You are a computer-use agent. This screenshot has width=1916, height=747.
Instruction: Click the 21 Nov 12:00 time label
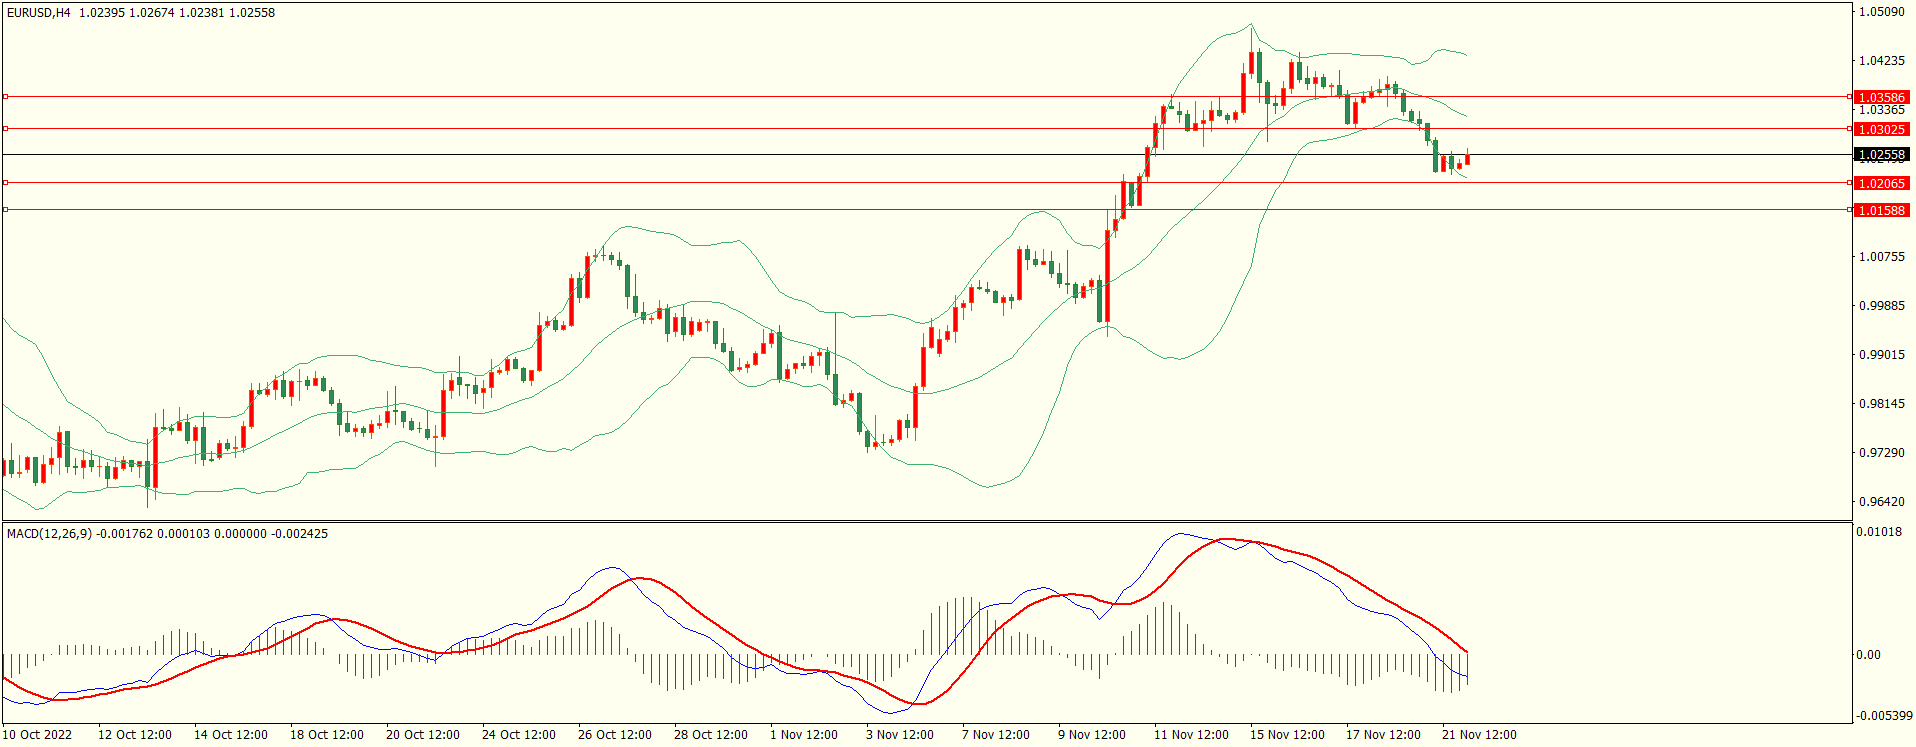click(1478, 735)
